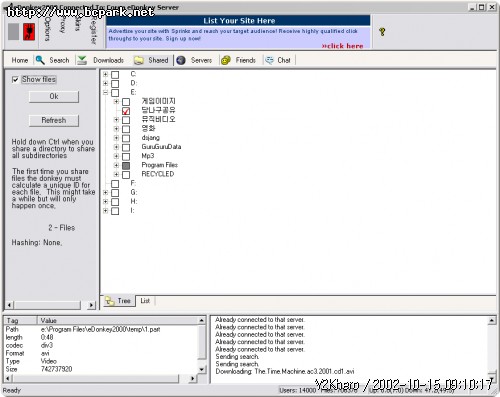Viewport: 500px width, 397px height.
Task: Open the Downloads page in the toolbar
Action: click(101, 60)
